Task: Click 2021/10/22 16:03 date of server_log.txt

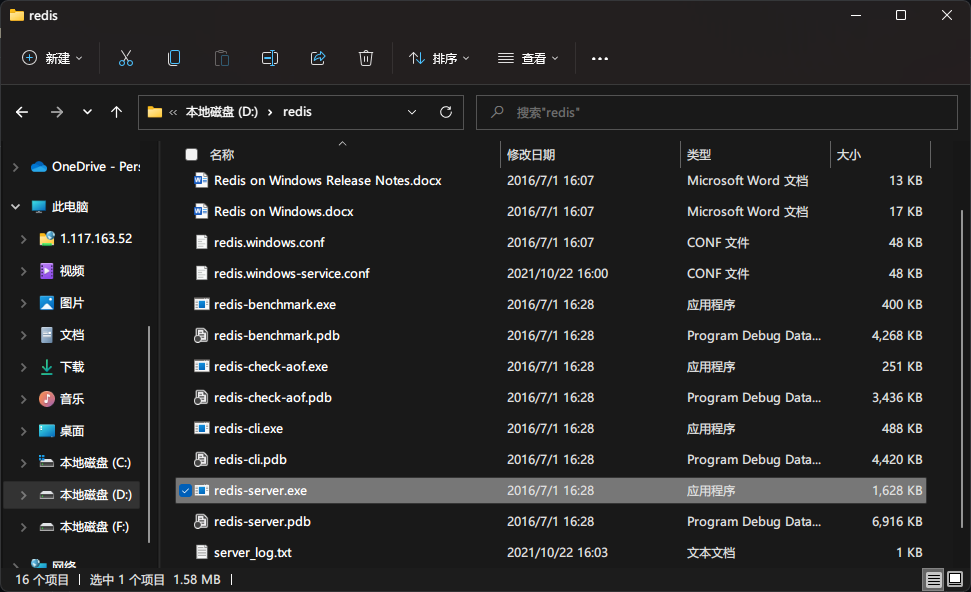Action: click(x=557, y=552)
